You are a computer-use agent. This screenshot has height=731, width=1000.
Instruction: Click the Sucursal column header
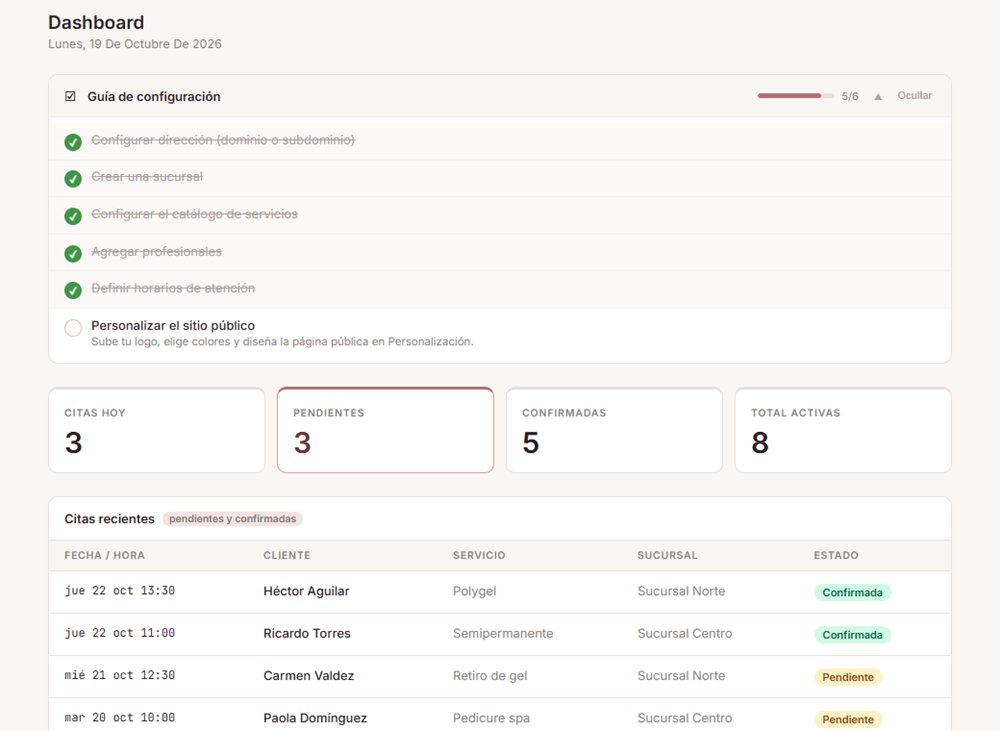667,555
